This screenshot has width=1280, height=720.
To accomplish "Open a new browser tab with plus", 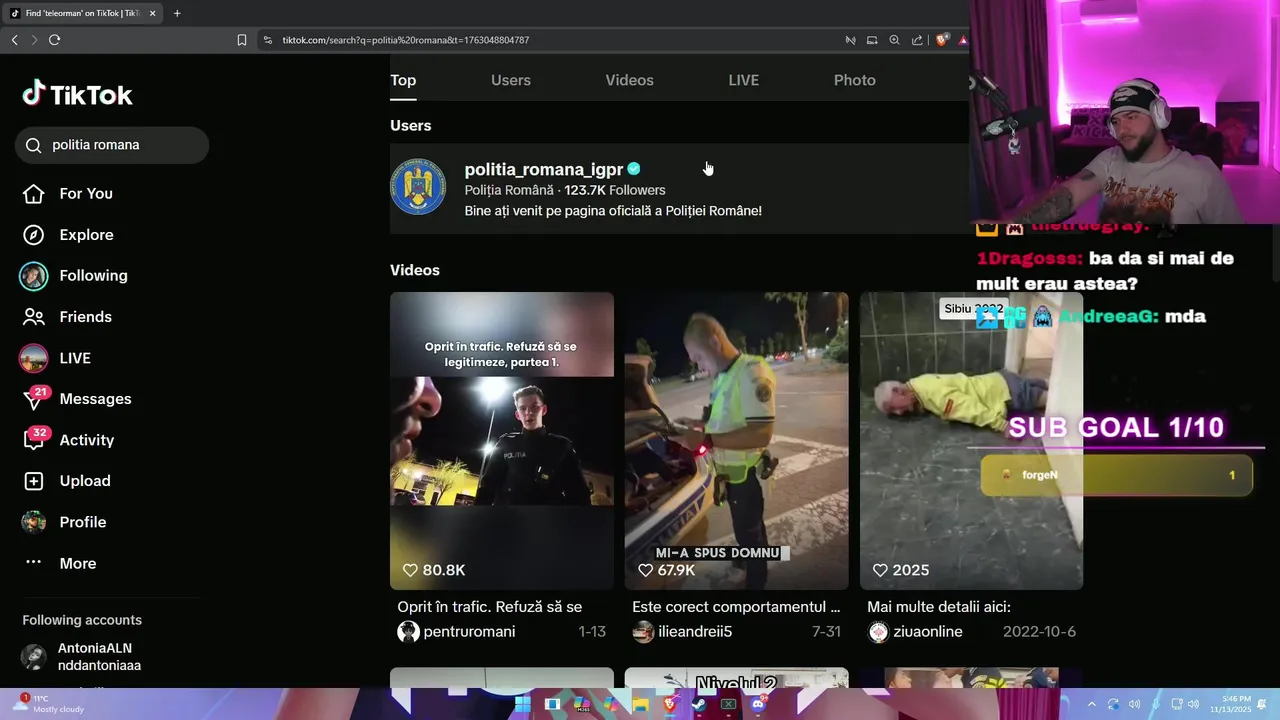I will (x=177, y=13).
